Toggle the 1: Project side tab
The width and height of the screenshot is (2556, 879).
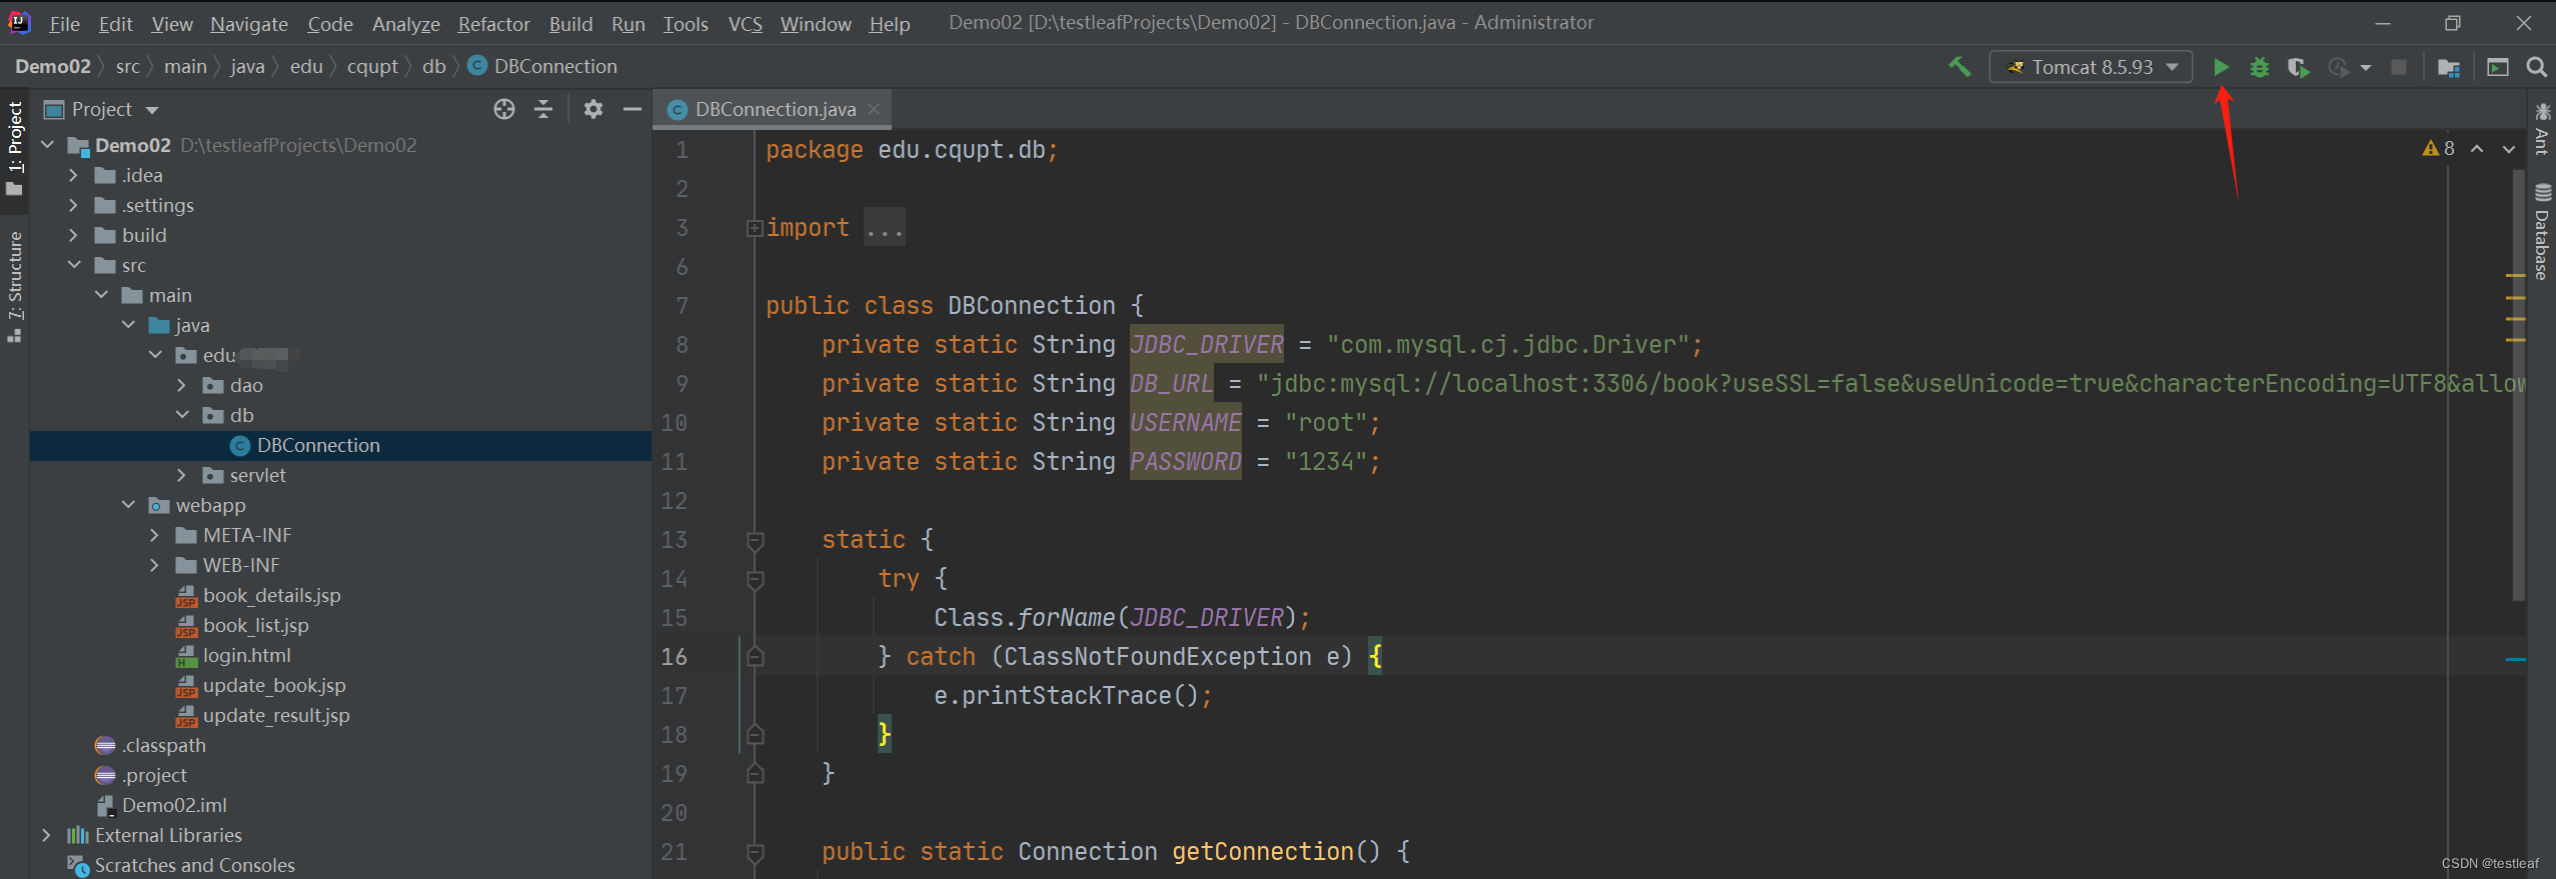coord(14,148)
